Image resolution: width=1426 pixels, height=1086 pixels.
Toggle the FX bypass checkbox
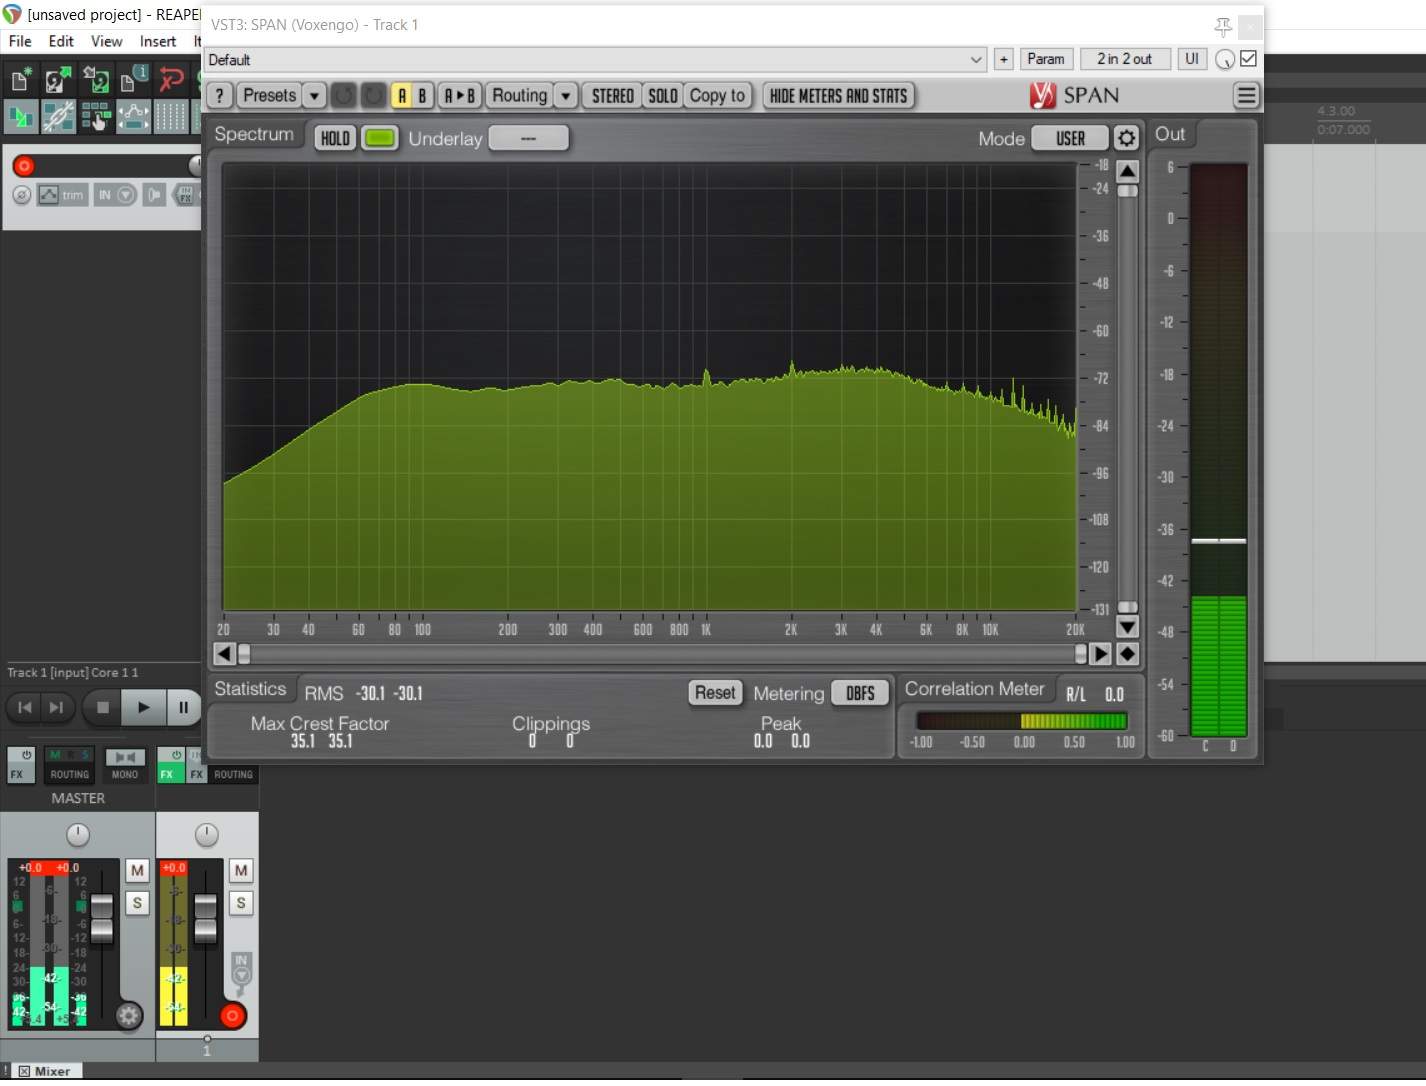(1248, 59)
